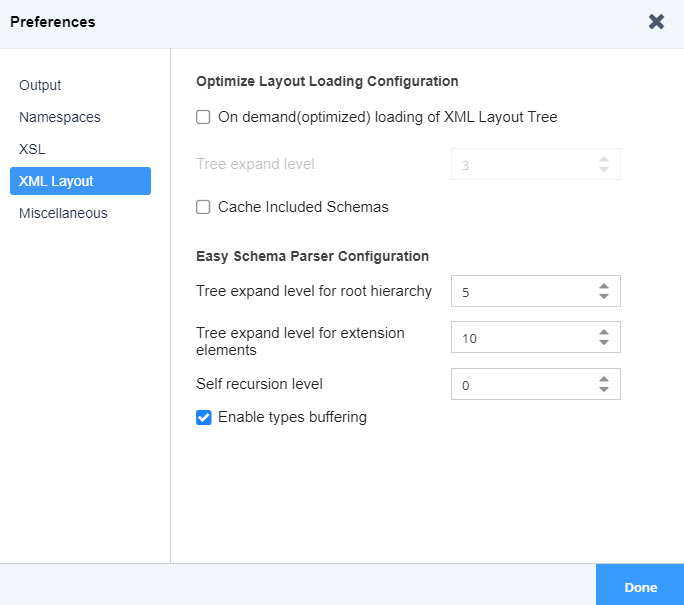
Task: Check the Cache Included Schemas option
Action: (x=203, y=207)
